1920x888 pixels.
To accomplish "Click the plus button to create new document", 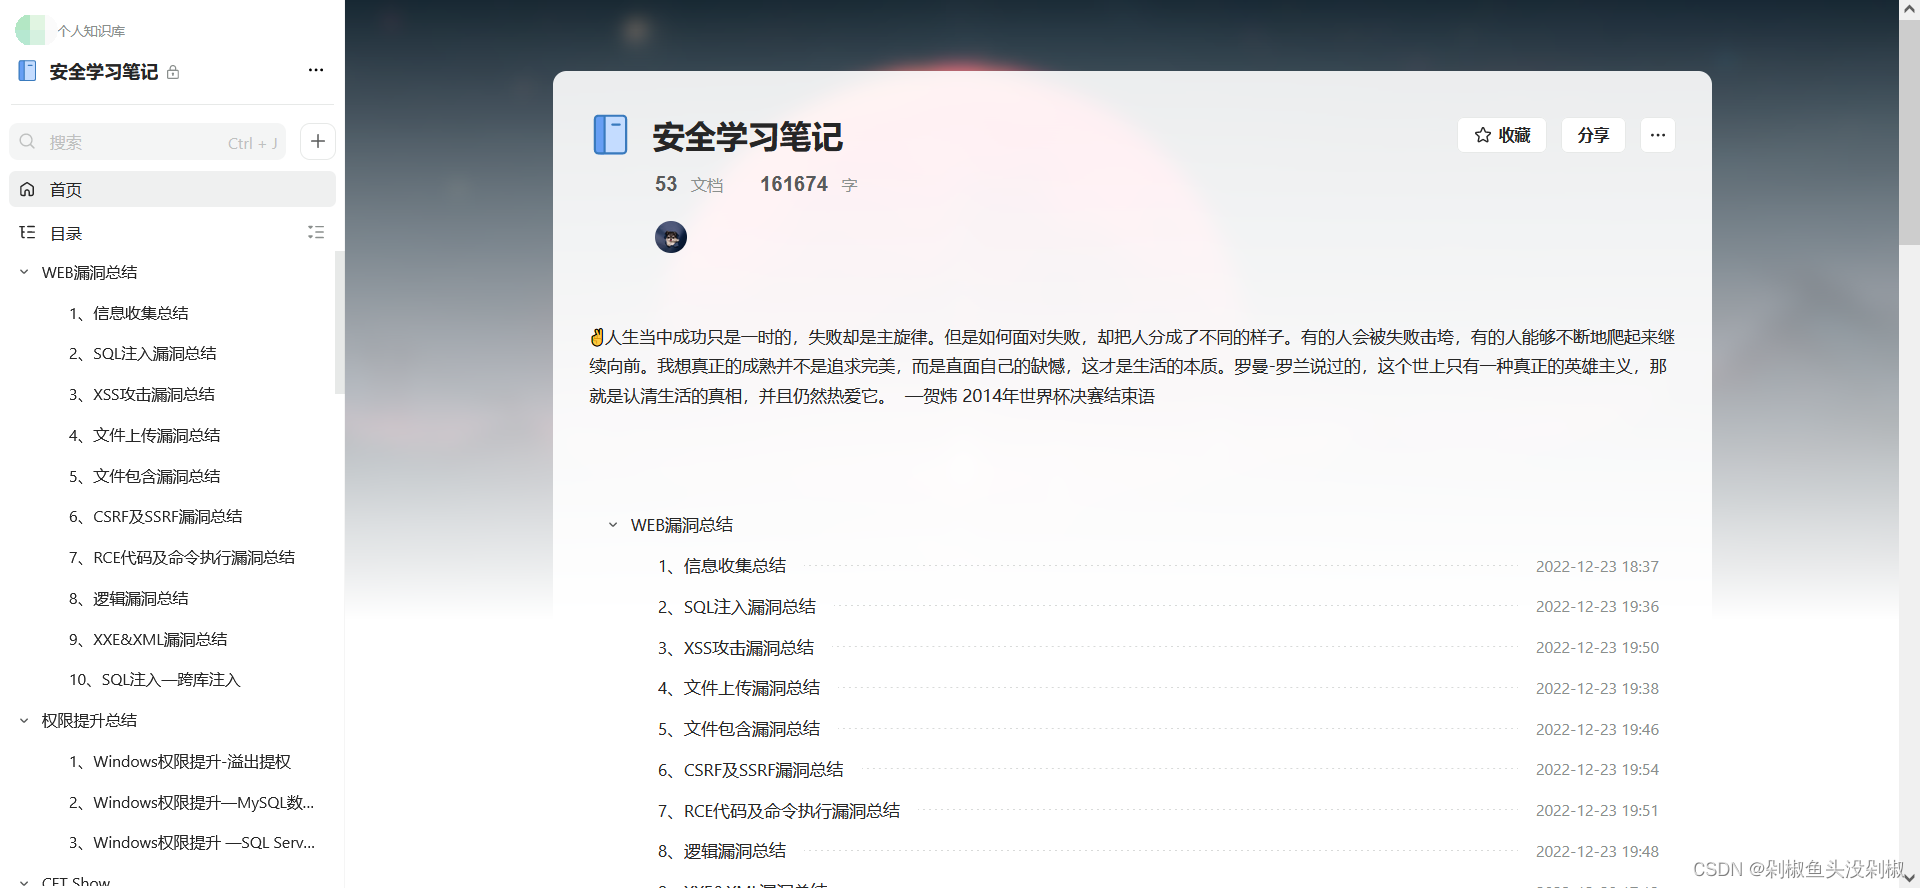I will [318, 142].
